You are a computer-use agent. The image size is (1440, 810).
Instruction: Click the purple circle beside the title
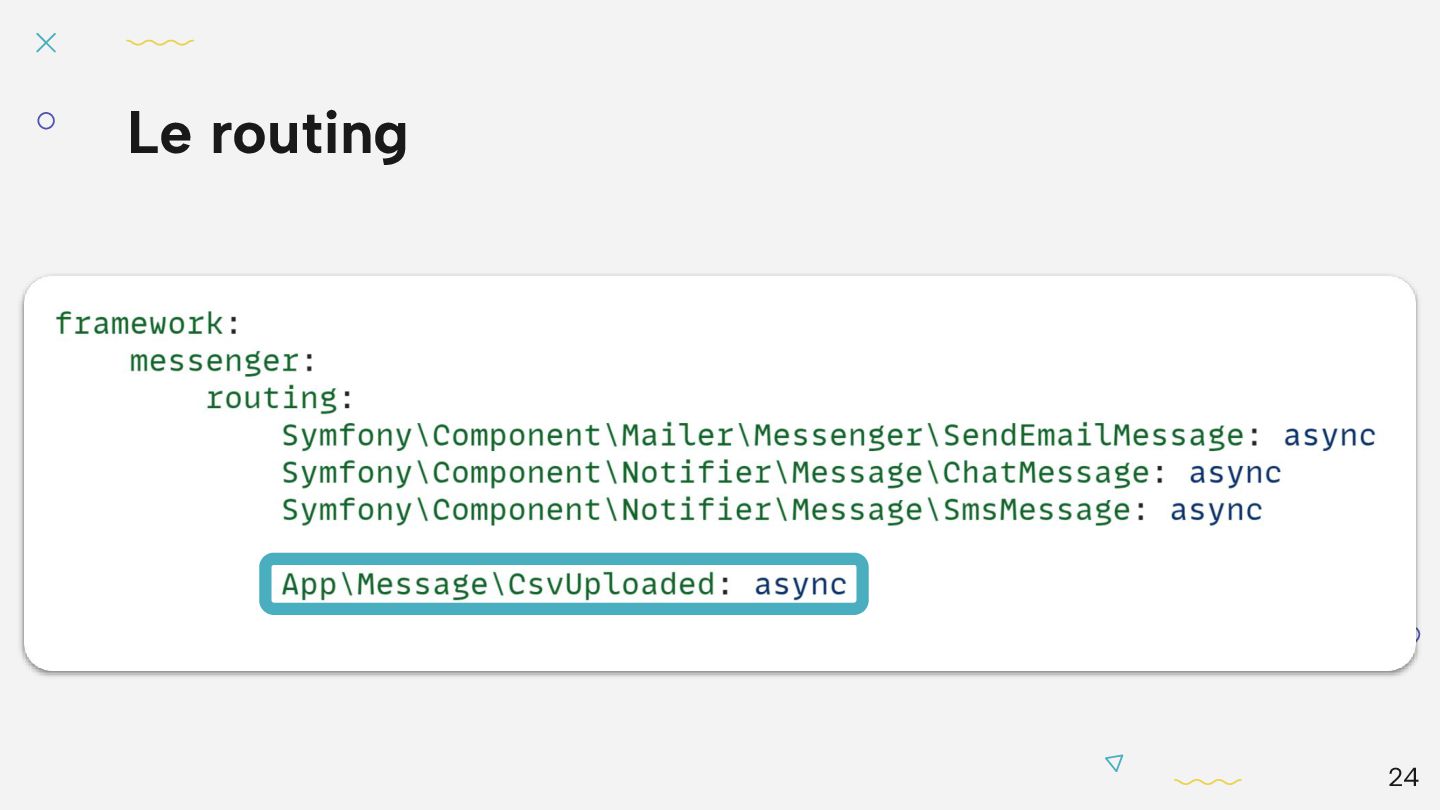(x=46, y=121)
